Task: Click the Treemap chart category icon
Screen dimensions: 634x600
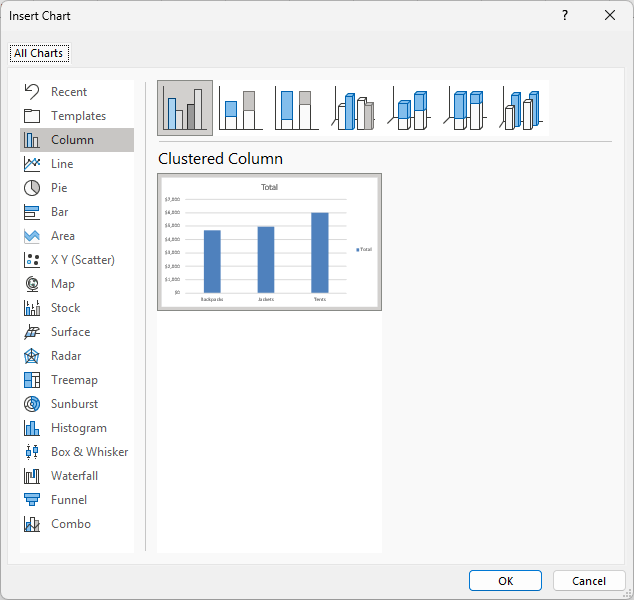Action: [x=32, y=380]
